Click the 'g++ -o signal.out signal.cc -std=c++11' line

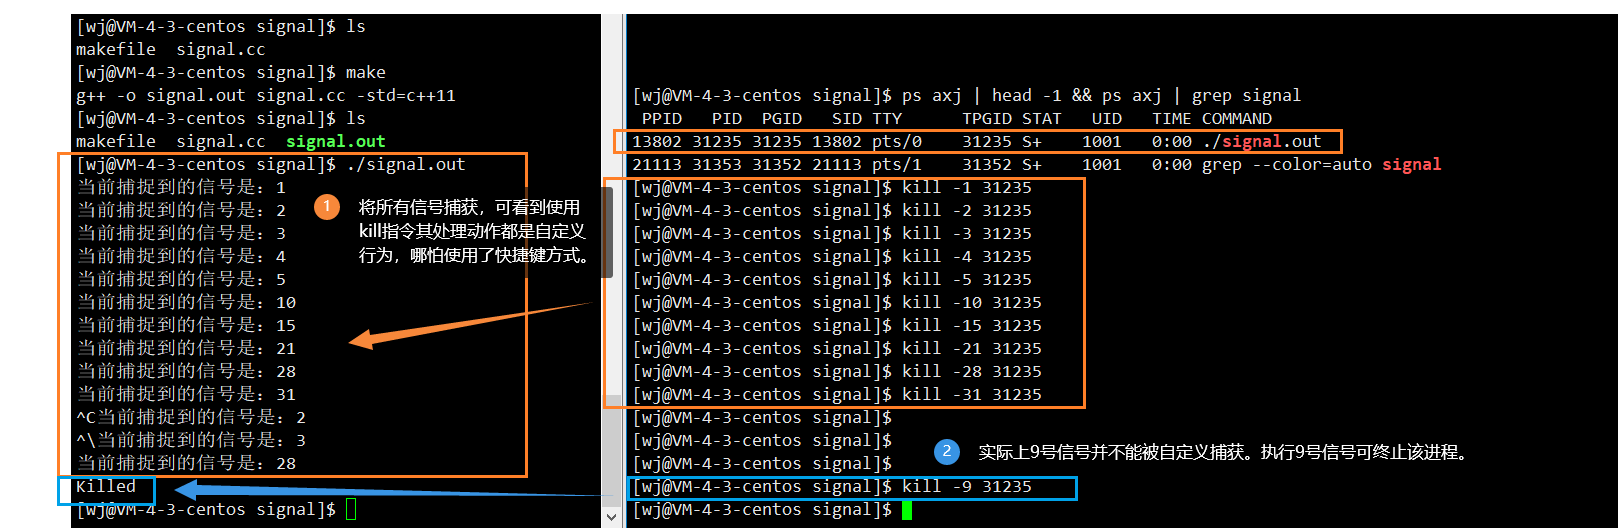266,95
